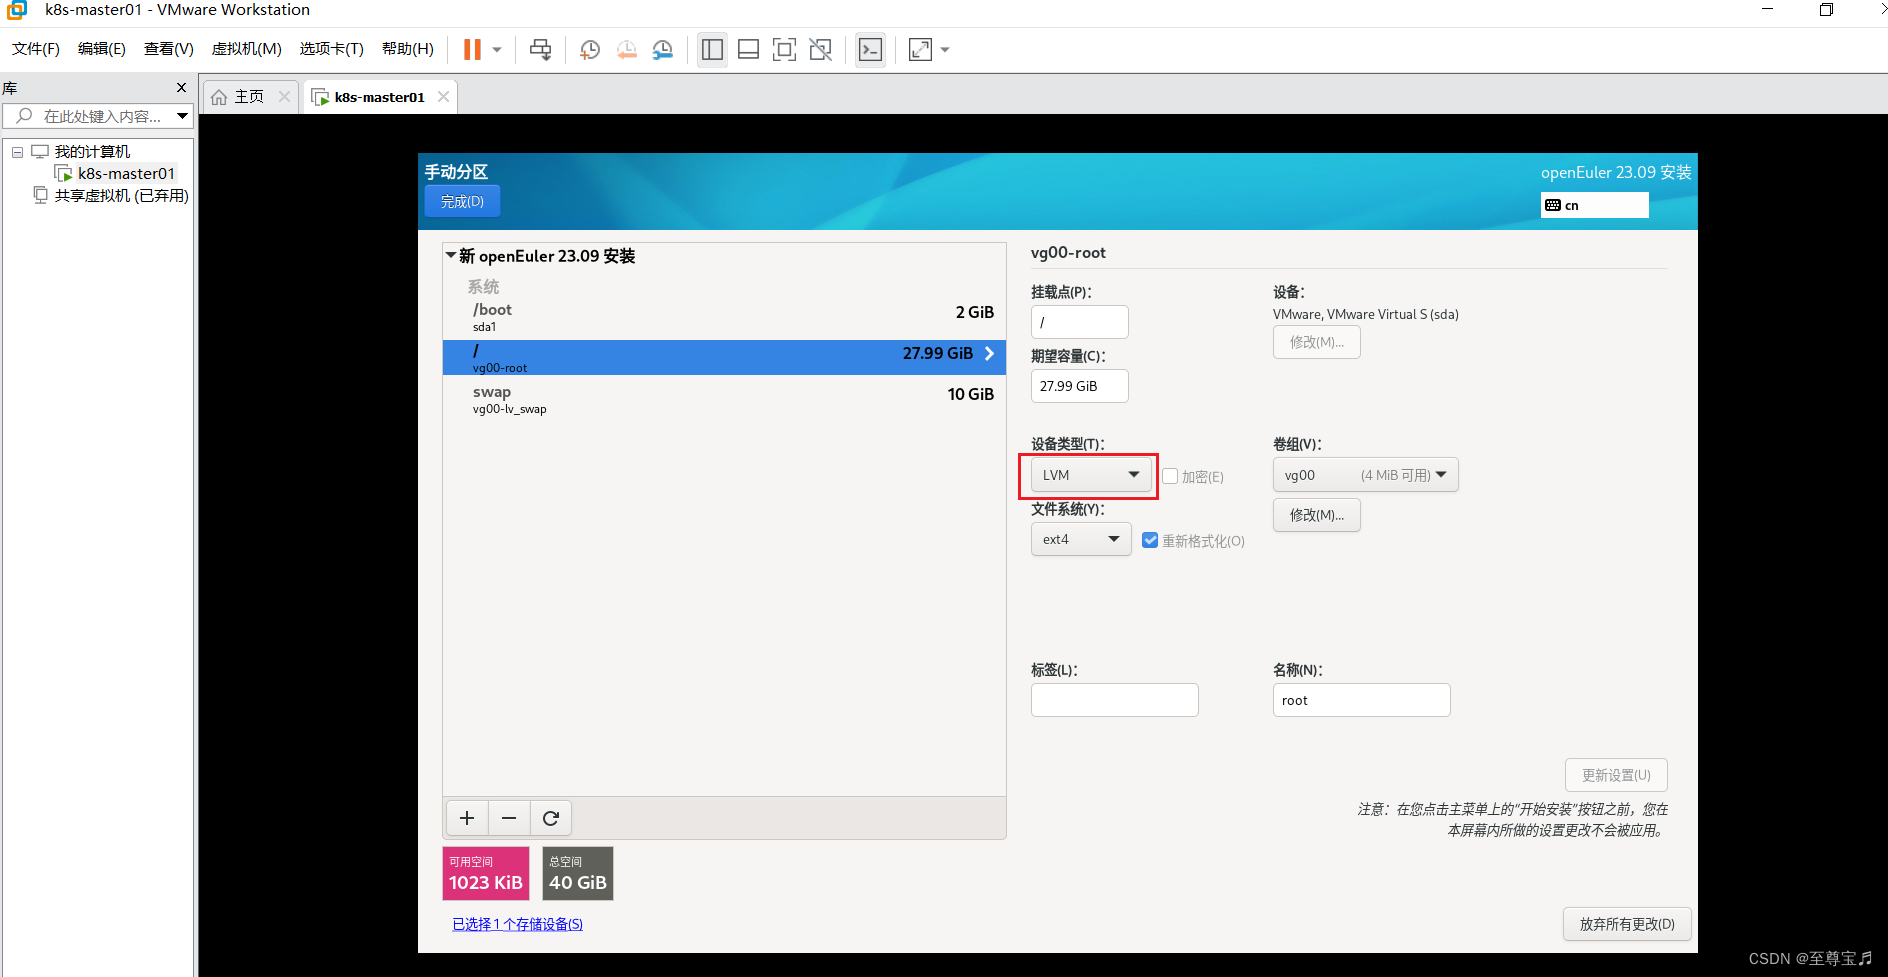1888x977 pixels.
Task: Switch to the 主页 tab
Action: [247, 96]
